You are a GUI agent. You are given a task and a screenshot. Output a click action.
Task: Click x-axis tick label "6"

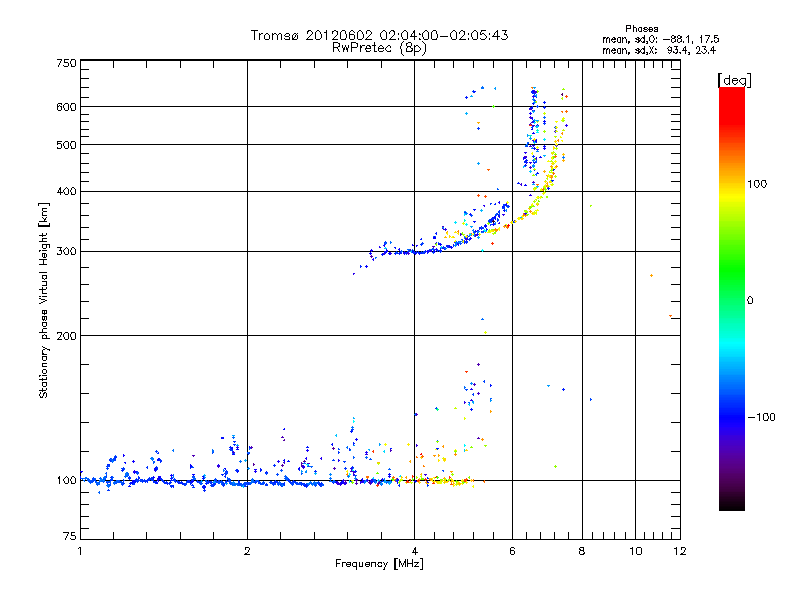pyautogui.click(x=512, y=551)
